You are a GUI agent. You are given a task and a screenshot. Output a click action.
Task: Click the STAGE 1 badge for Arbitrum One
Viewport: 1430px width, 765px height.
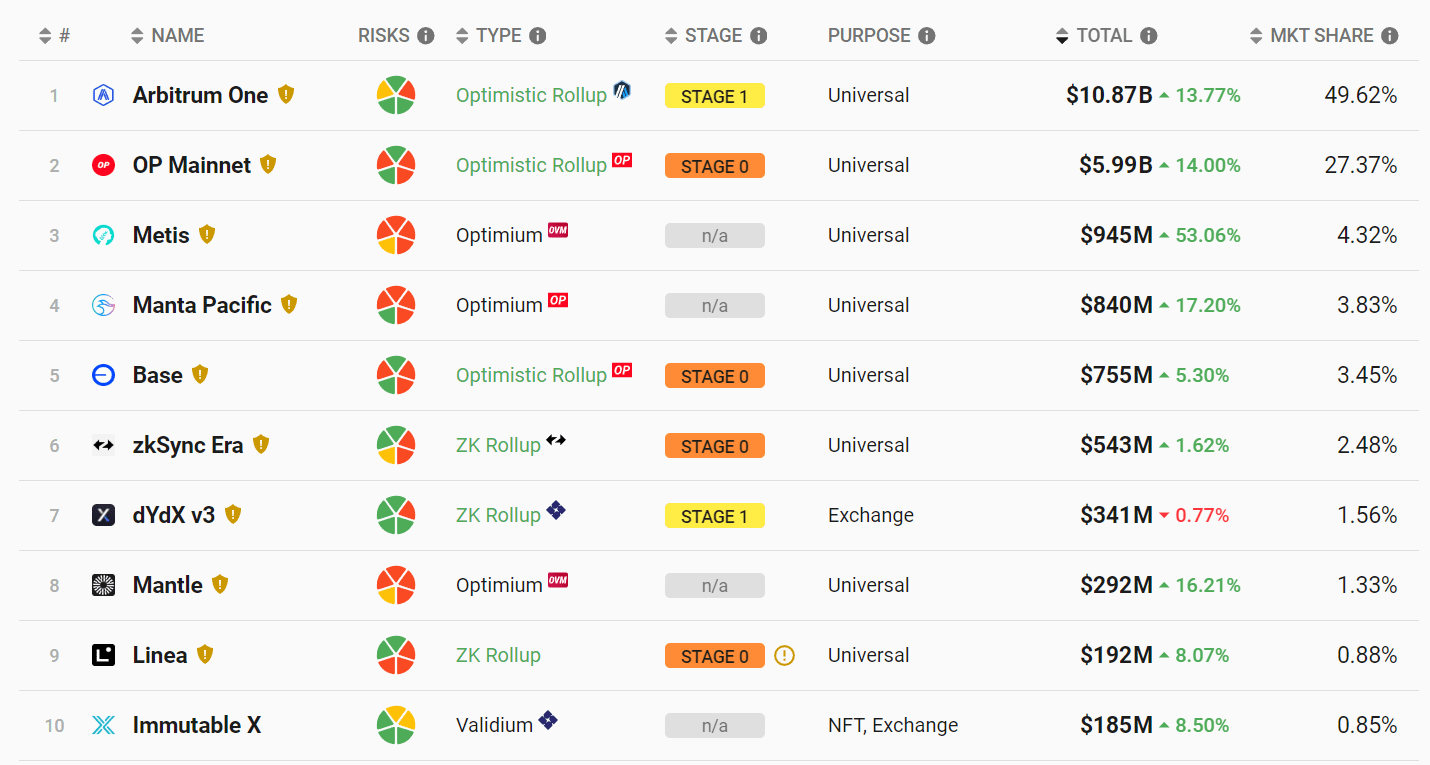[x=714, y=96]
